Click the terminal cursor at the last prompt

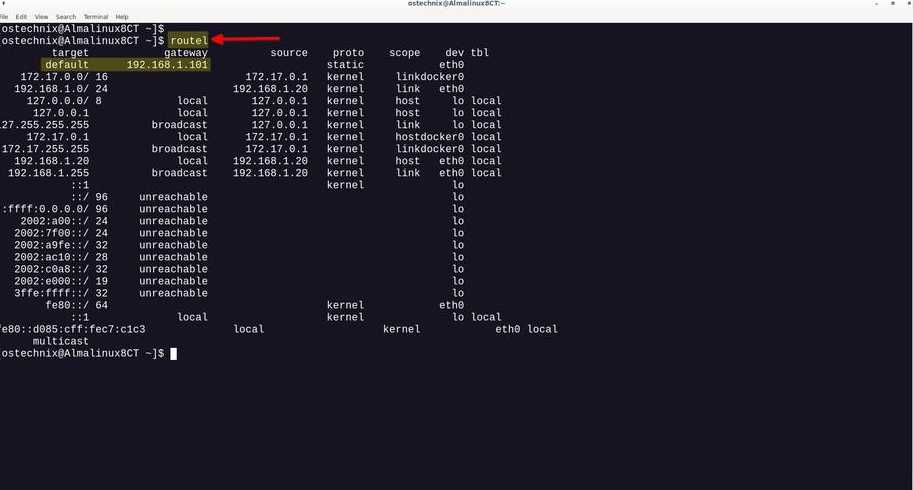point(174,353)
